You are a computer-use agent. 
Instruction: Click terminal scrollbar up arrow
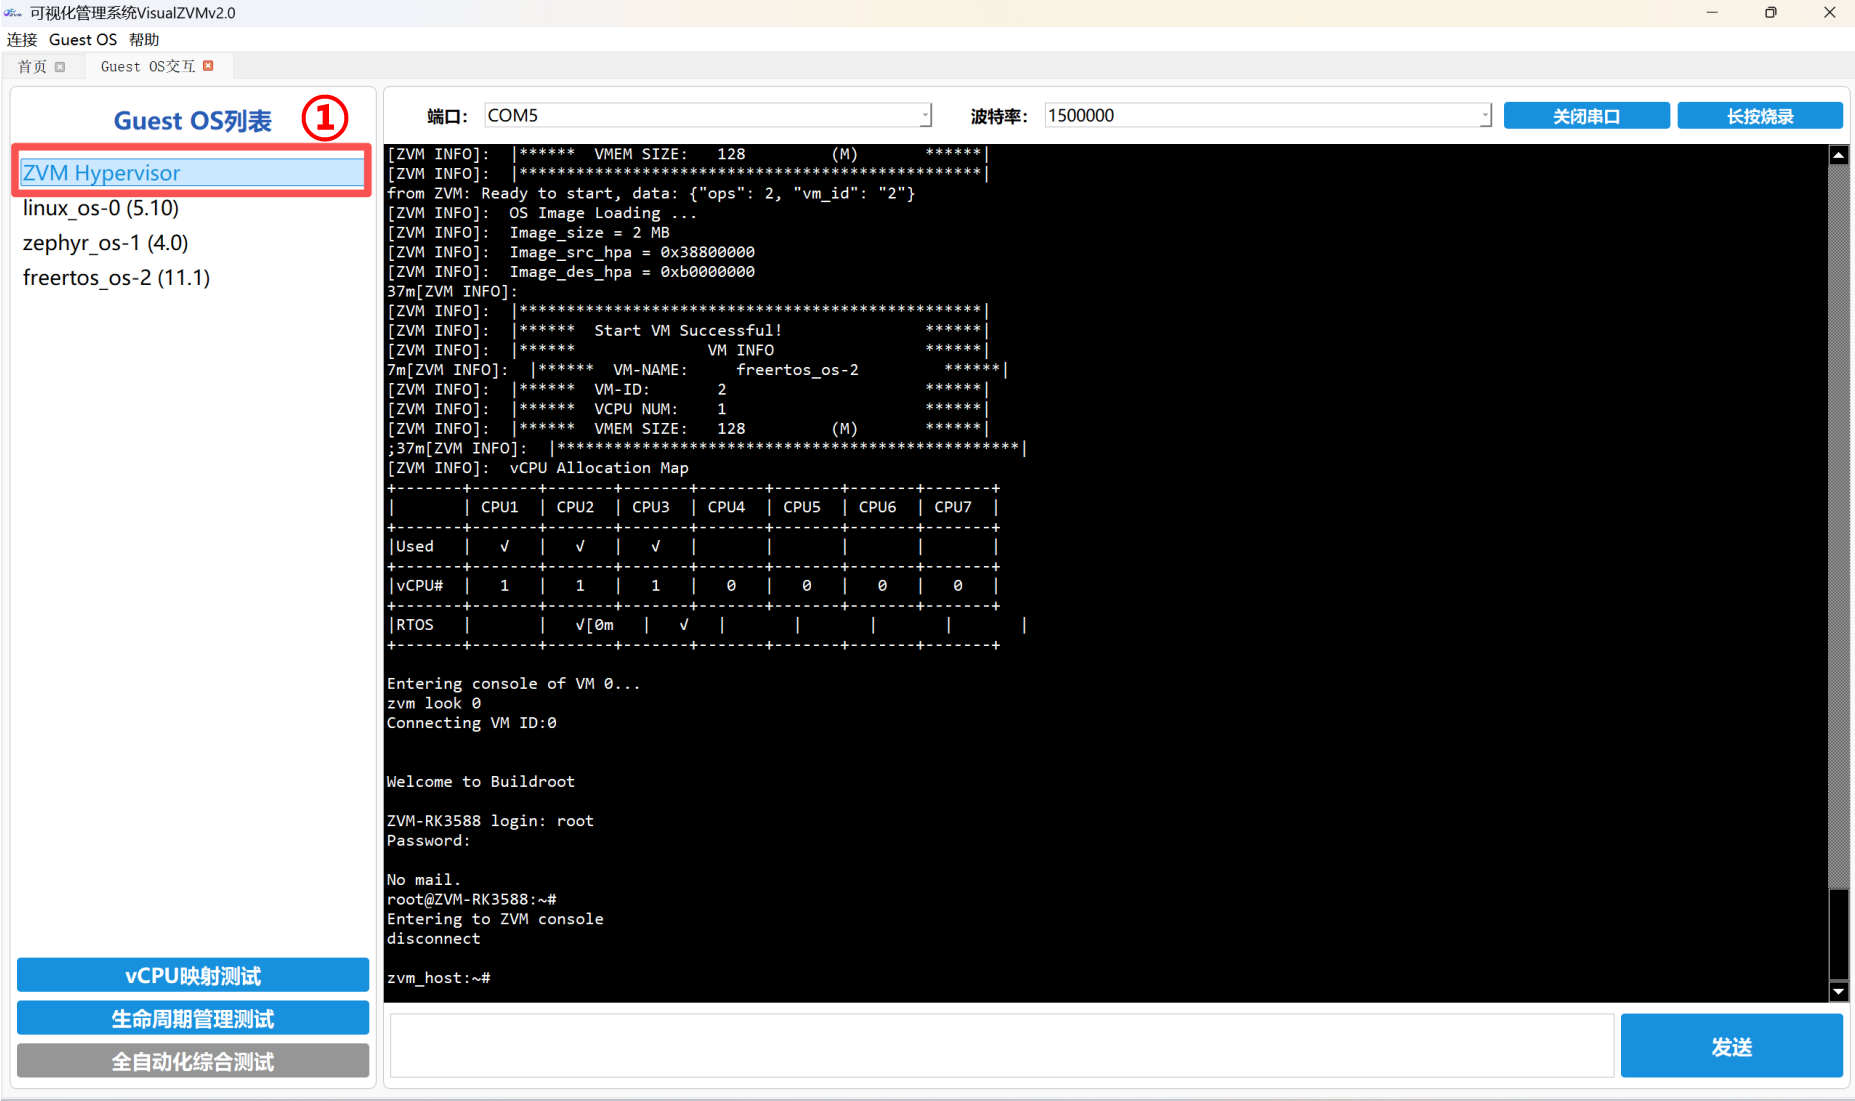[x=1838, y=155]
